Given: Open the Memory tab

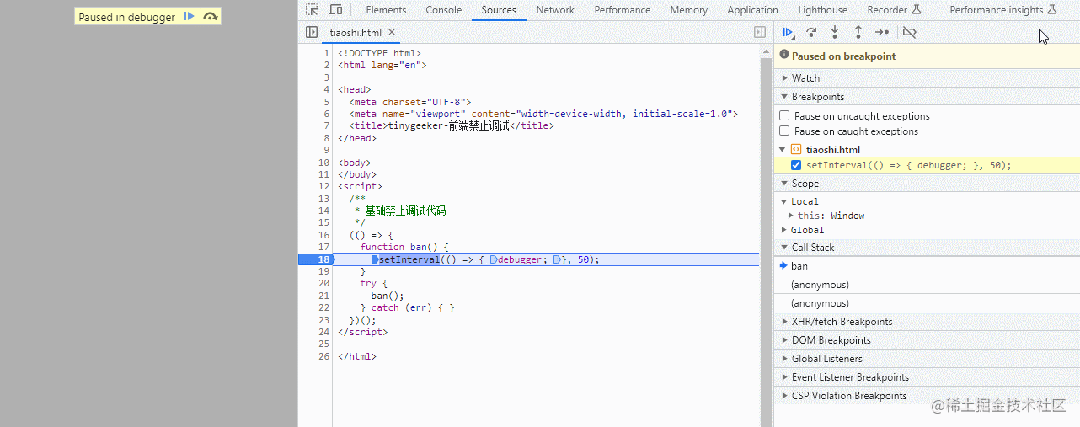Looking at the screenshot, I should (689, 10).
